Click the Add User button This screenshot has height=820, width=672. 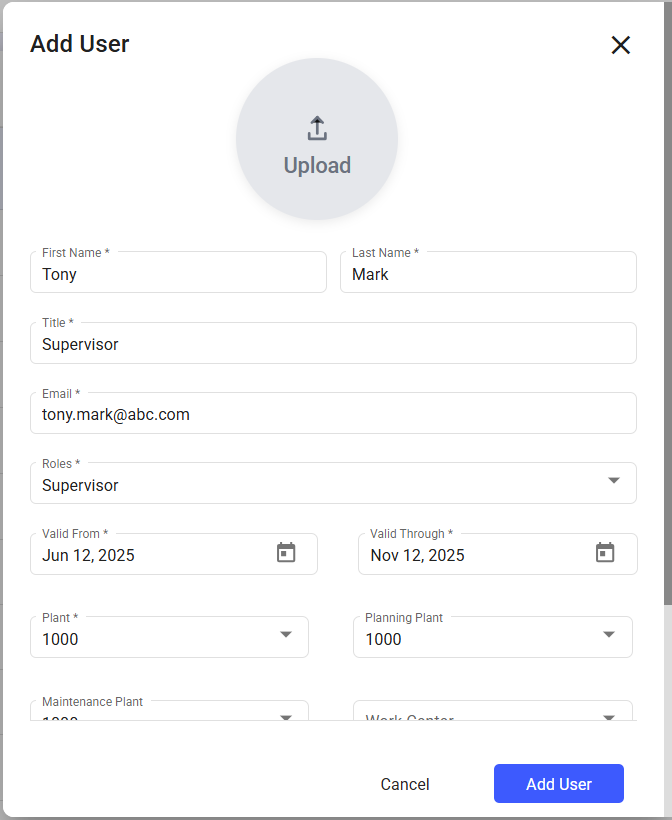(558, 784)
